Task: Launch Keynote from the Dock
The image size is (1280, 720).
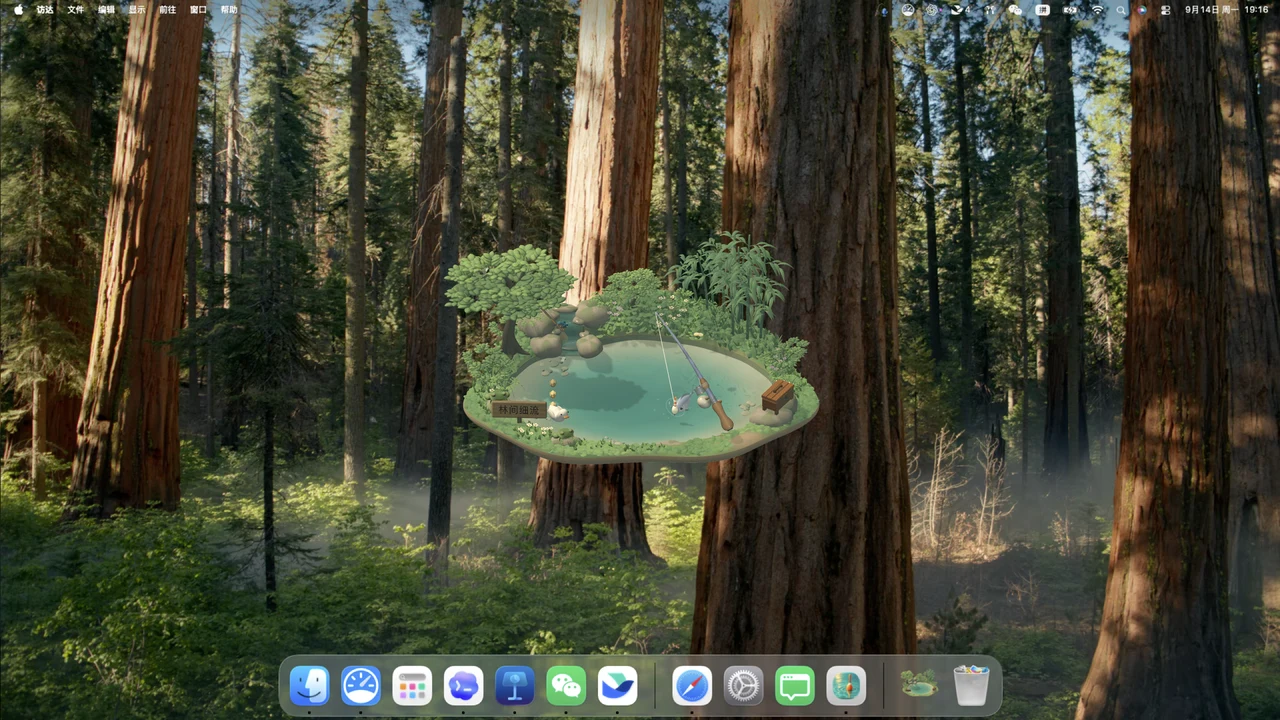Action: point(515,686)
